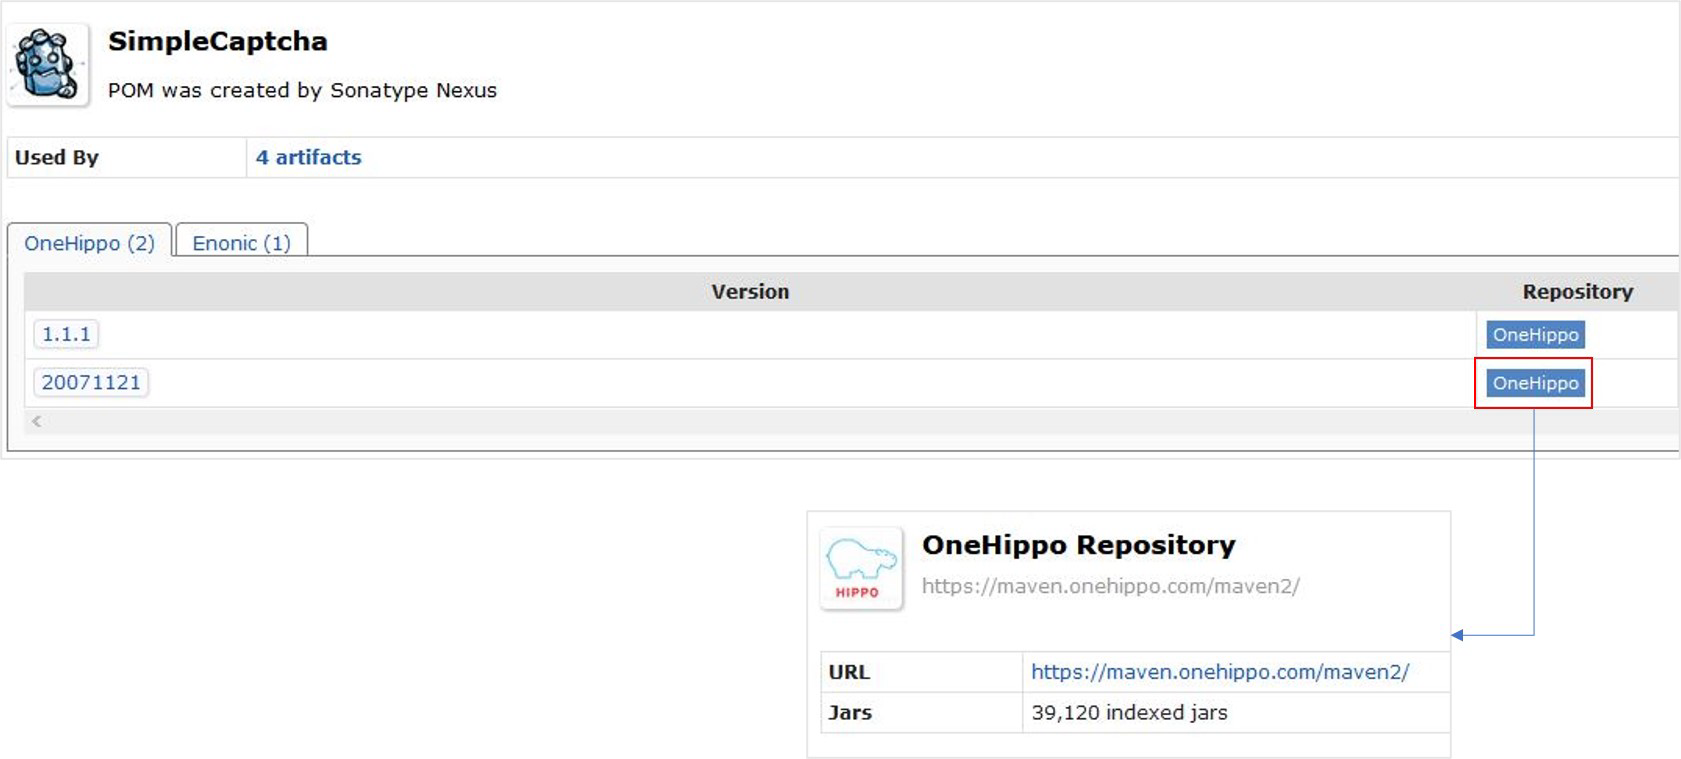
Task: Click the gray repository URL subtitle
Action: (x=1110, y=586)
